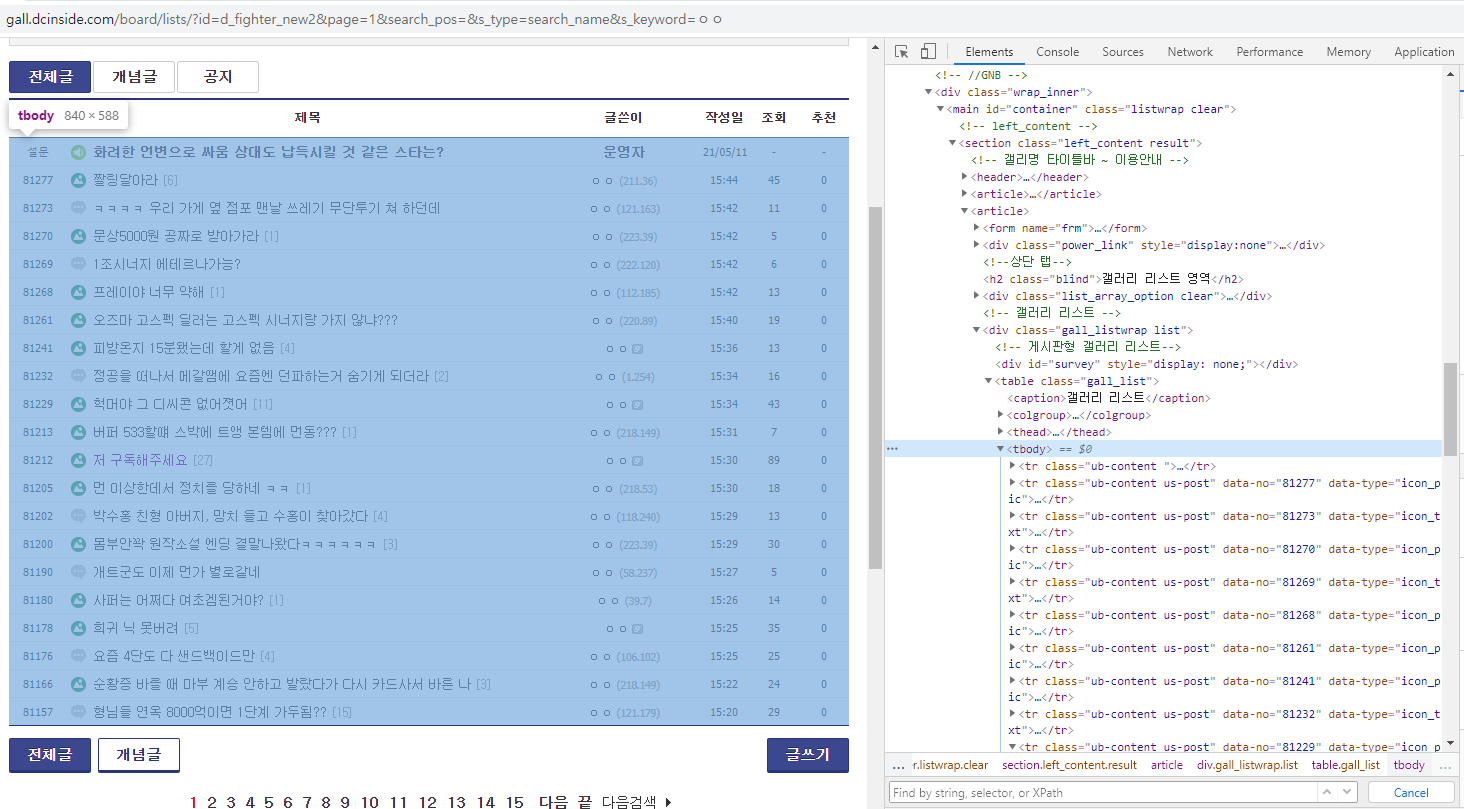This screenshot has height=809, width=1464.
Task: Click the speech-bubble icon of post 81269
Action: pos(78,264)
